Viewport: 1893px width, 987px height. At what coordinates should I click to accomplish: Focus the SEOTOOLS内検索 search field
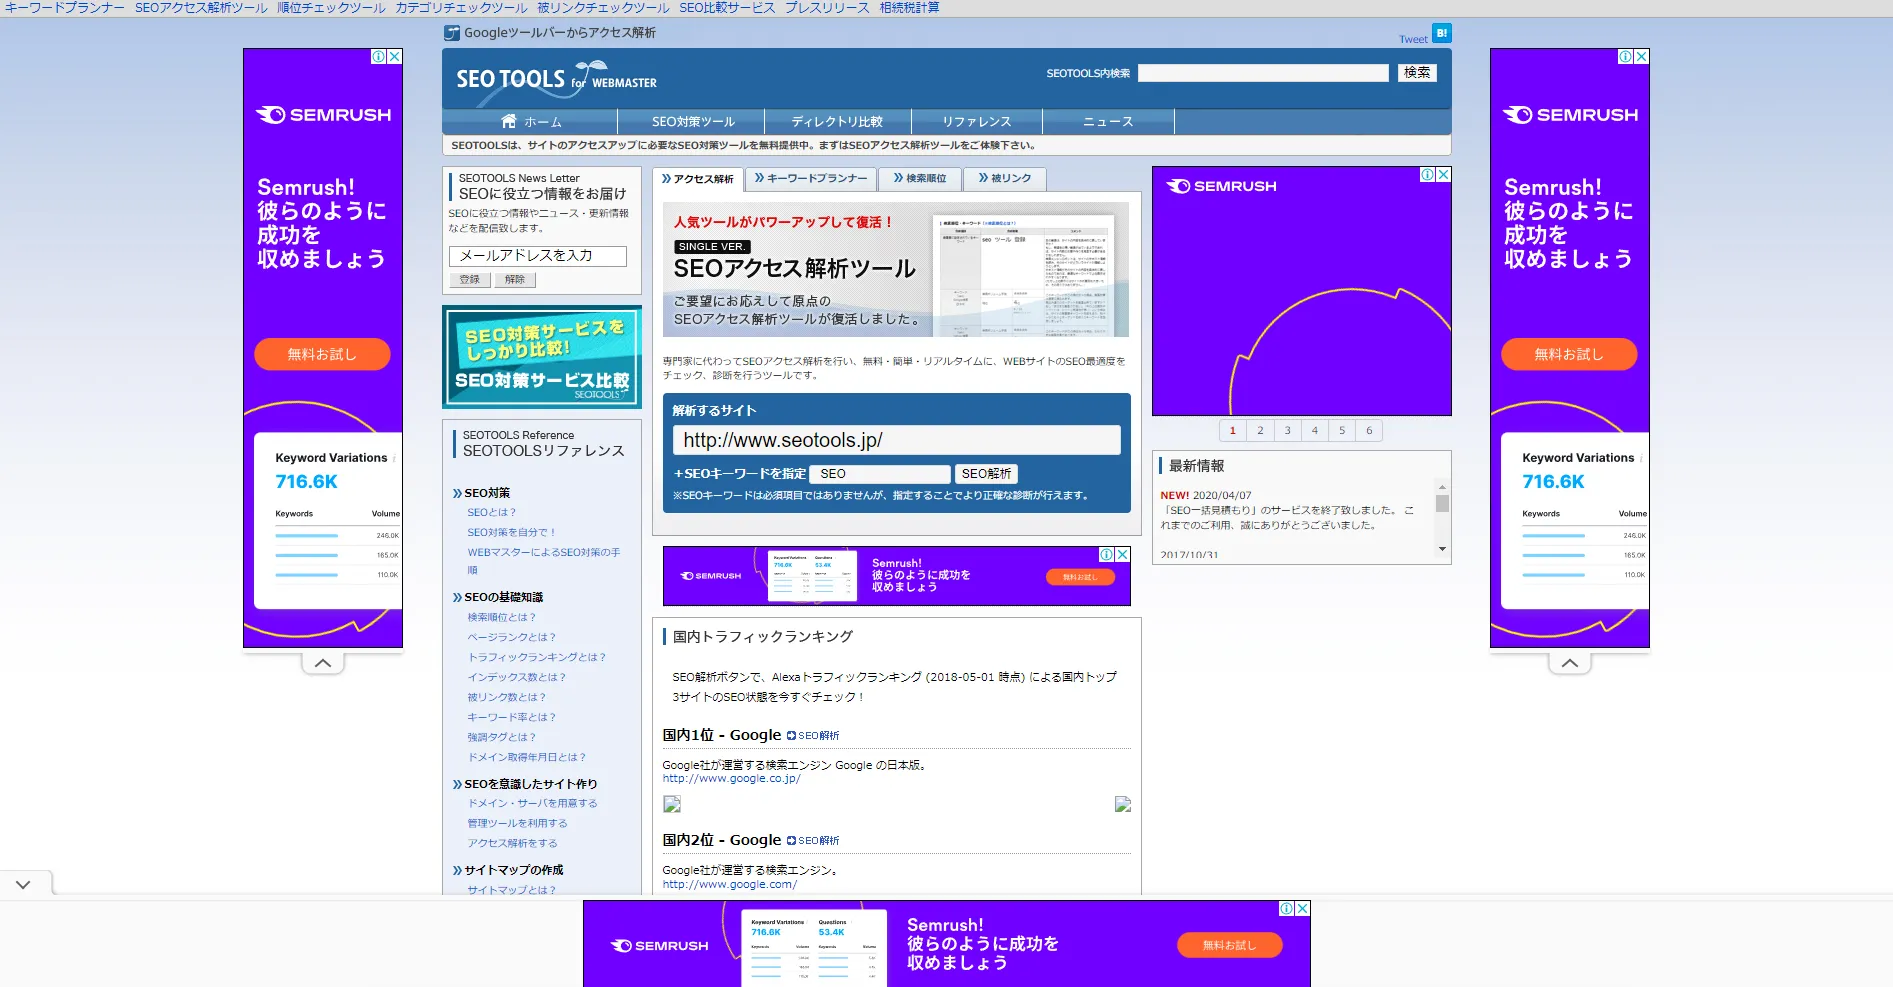(1263, 73)
